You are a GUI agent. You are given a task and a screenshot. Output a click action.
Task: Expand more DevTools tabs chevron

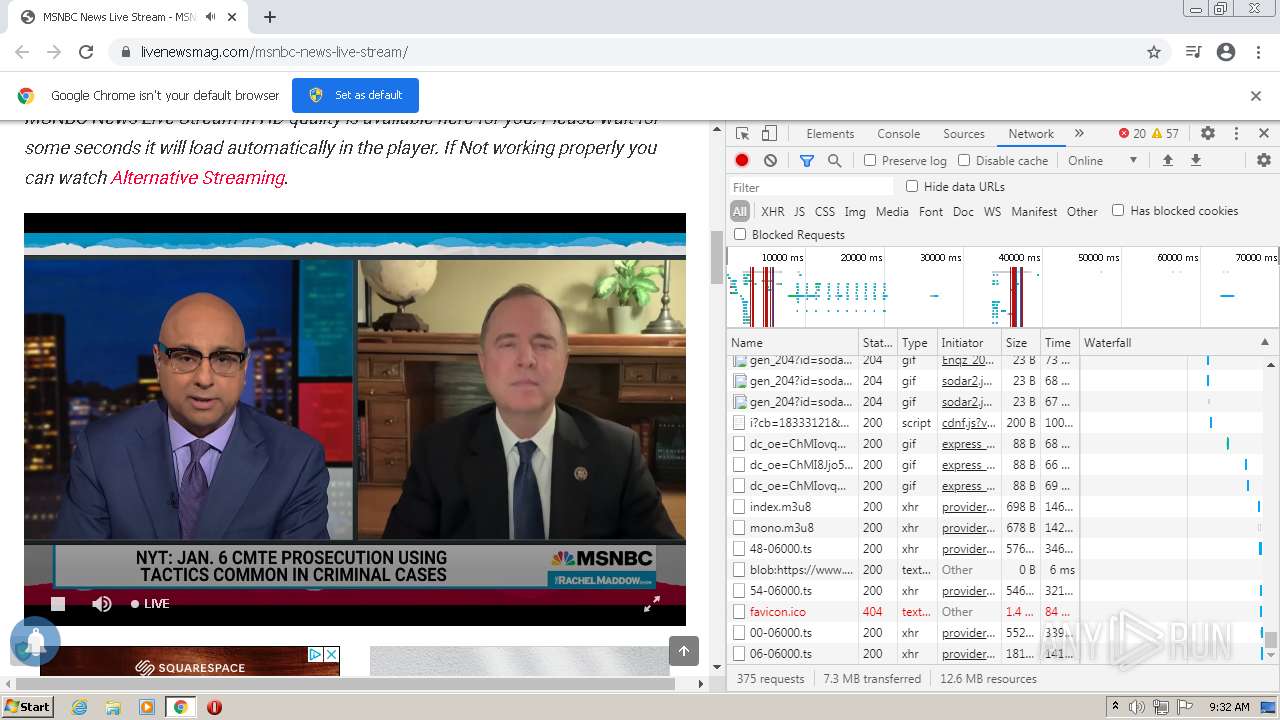(x=1079, y=133)
